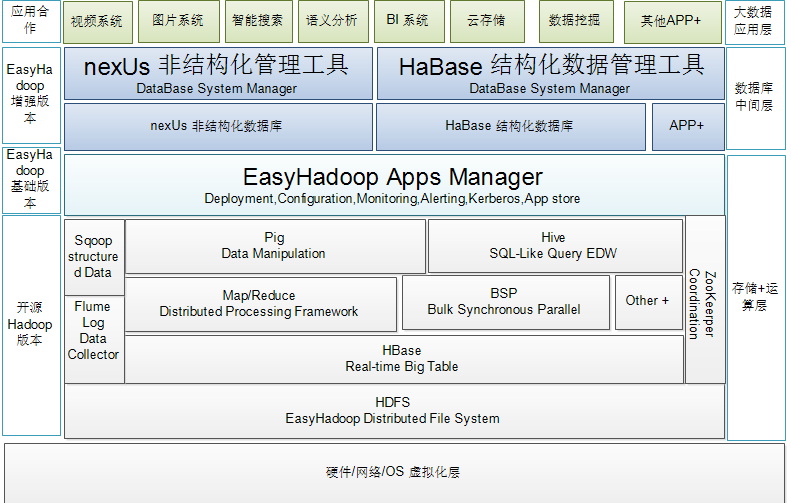The image size is (791, 503).
Task: Click the 存储+运算层 label
Action: click(x=756, y=298)
